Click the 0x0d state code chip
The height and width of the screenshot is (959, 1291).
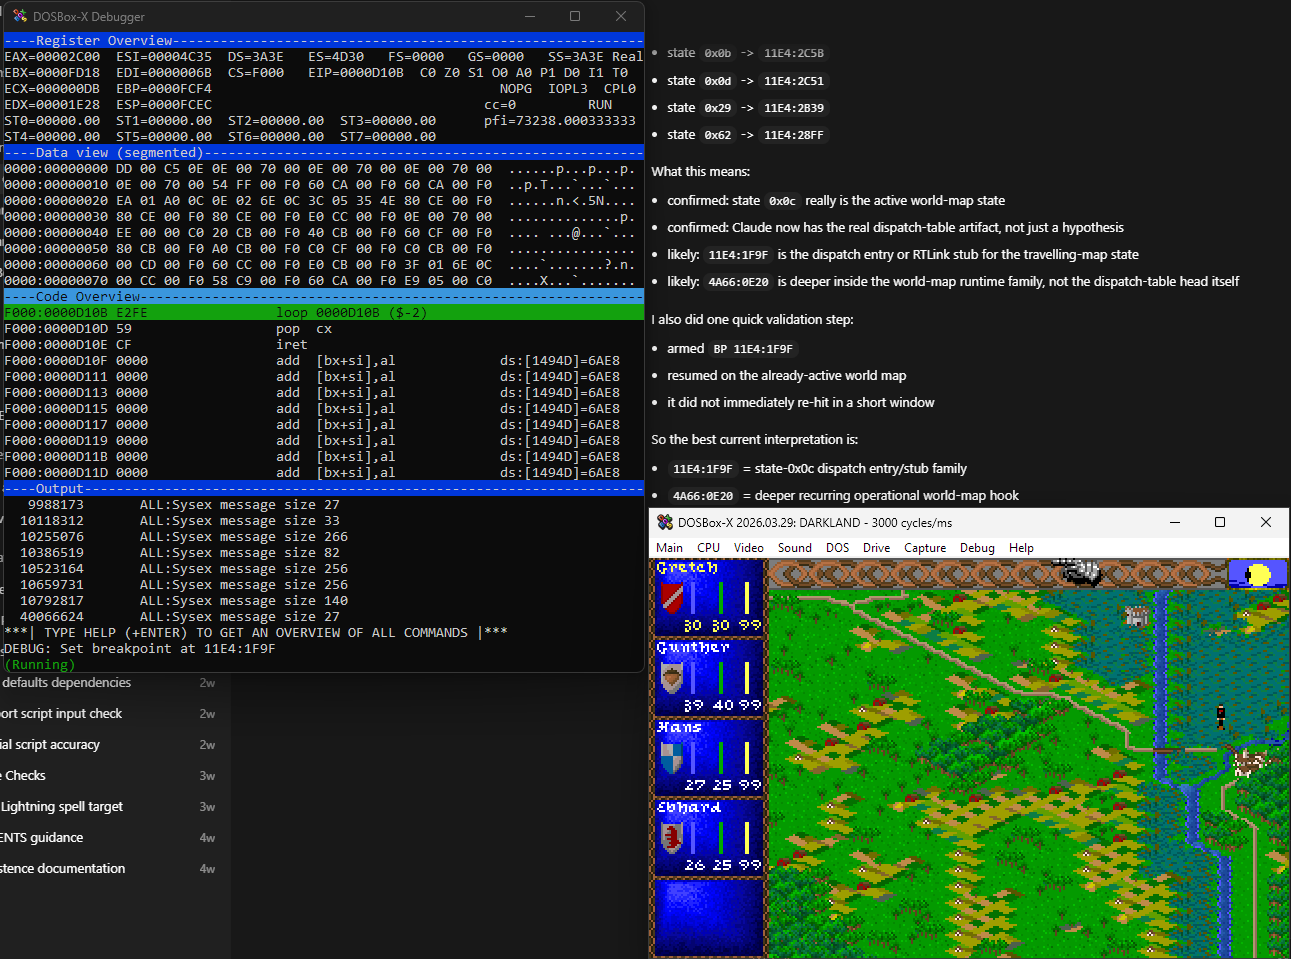[x=718, y=81]
